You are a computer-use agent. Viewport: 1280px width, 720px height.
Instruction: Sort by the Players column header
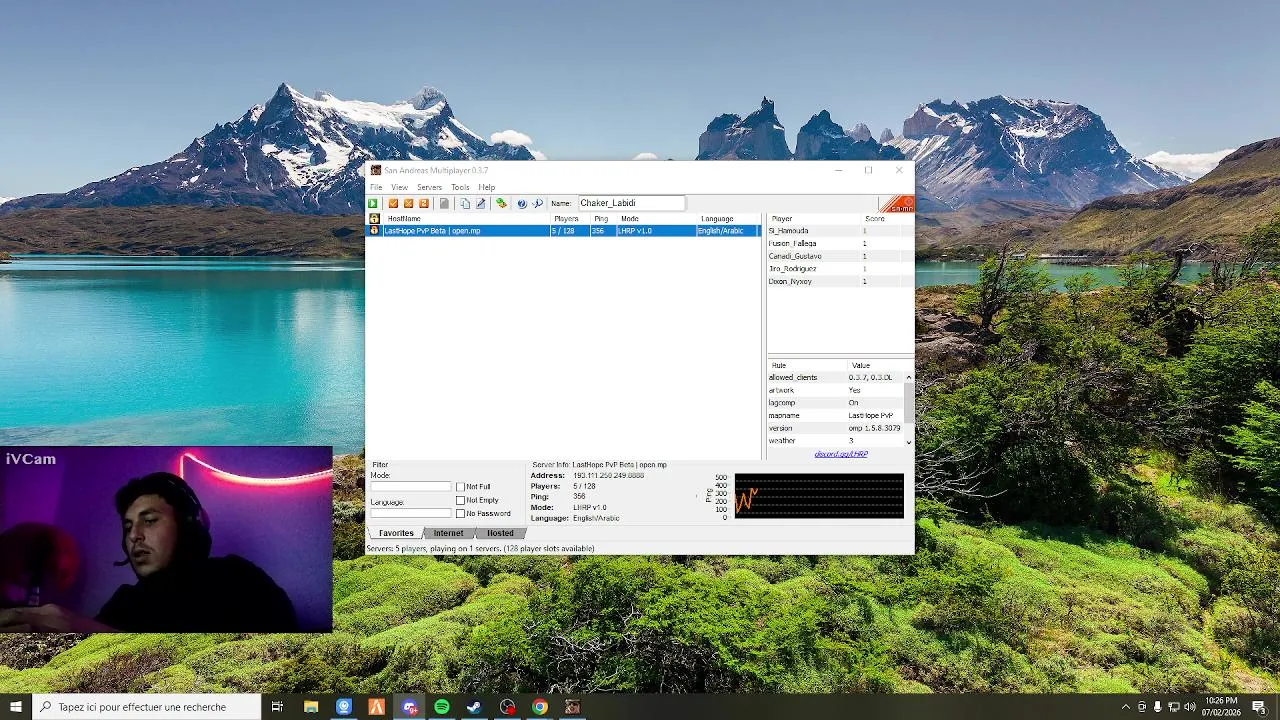pos(570,218)
